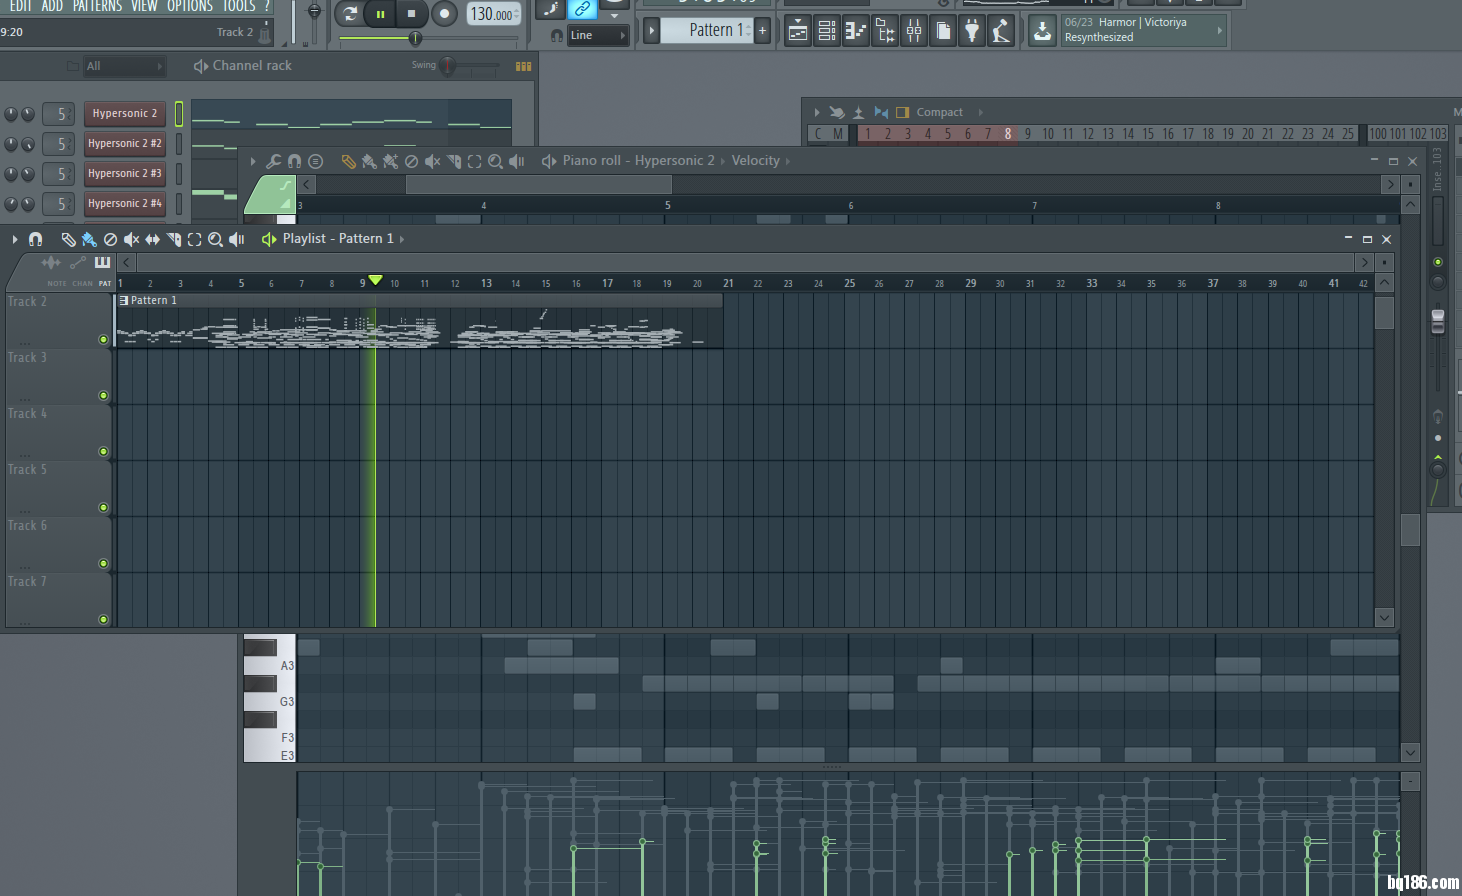Select the Slip tool in Playlist
The image size is (1462, 896).
(152, 239)
